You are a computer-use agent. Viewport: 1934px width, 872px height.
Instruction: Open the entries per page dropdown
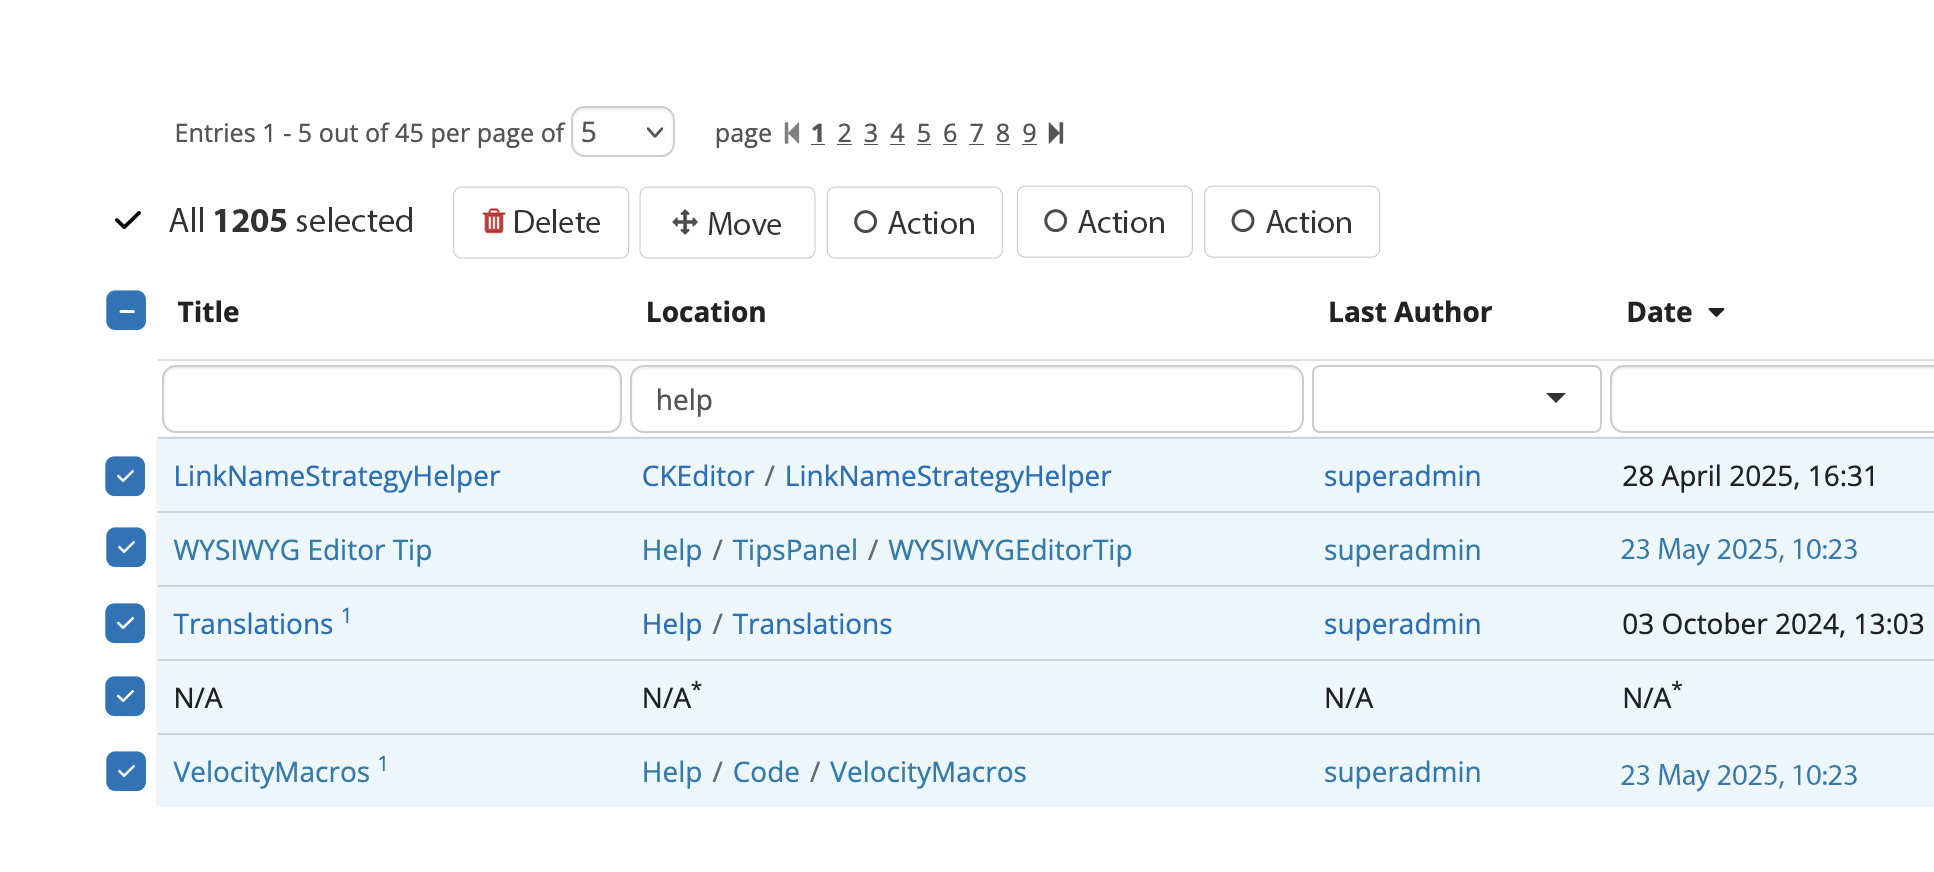click(x=623, y=132)
